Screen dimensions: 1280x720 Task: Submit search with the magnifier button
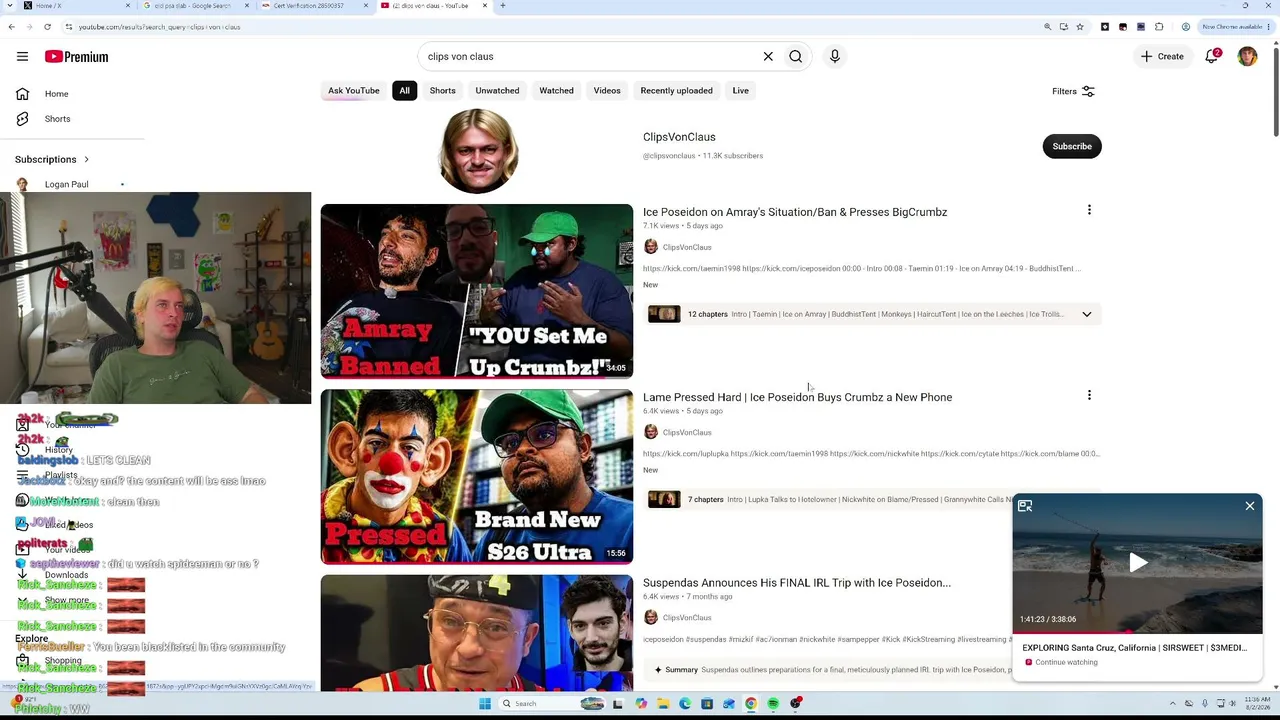click(x=796, y=57)
